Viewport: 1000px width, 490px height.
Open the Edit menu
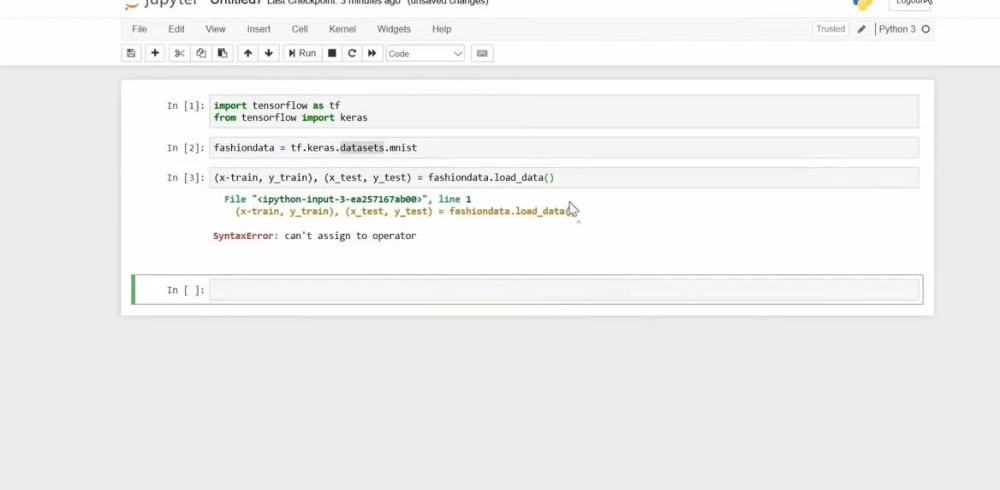tap(176, 29)
